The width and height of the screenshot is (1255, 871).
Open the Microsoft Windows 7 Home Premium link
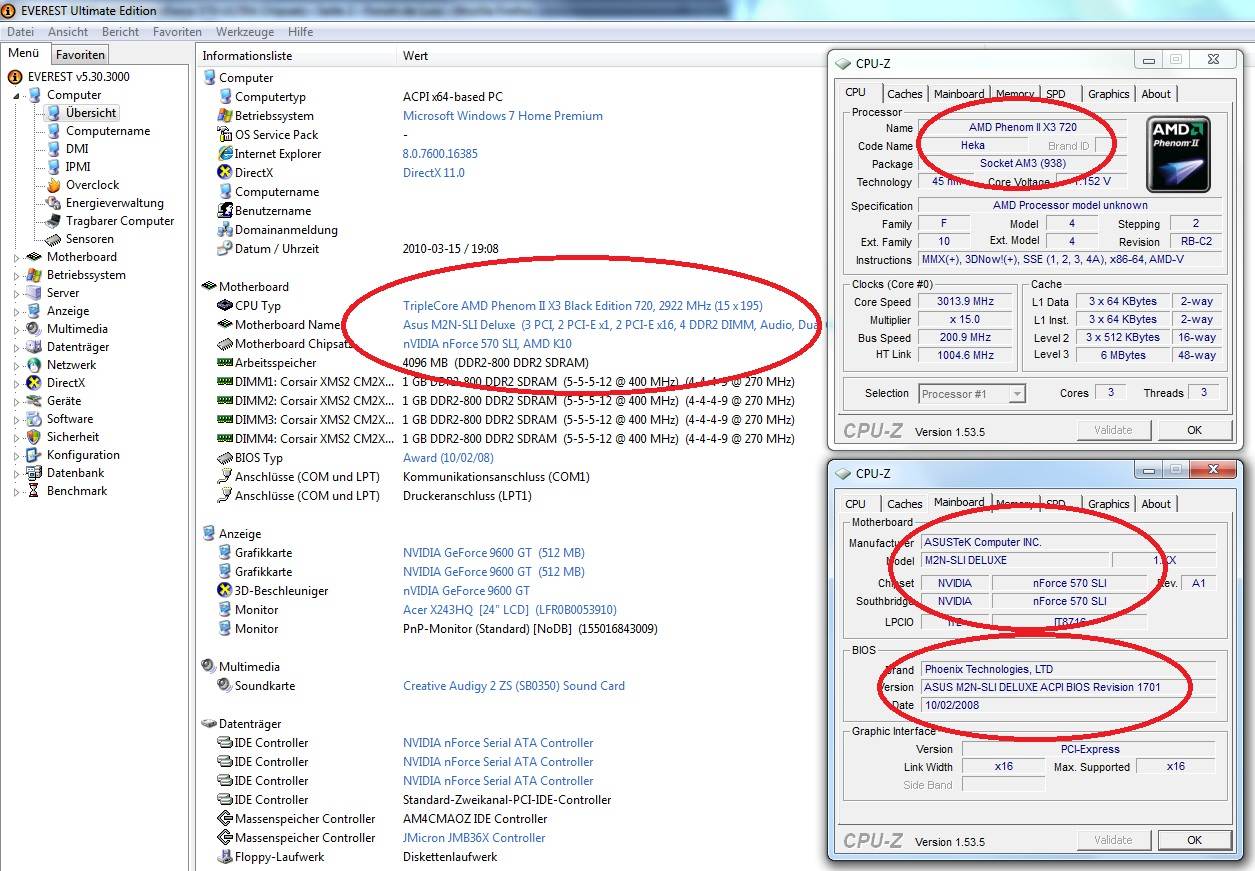click(x=503, y=116)
